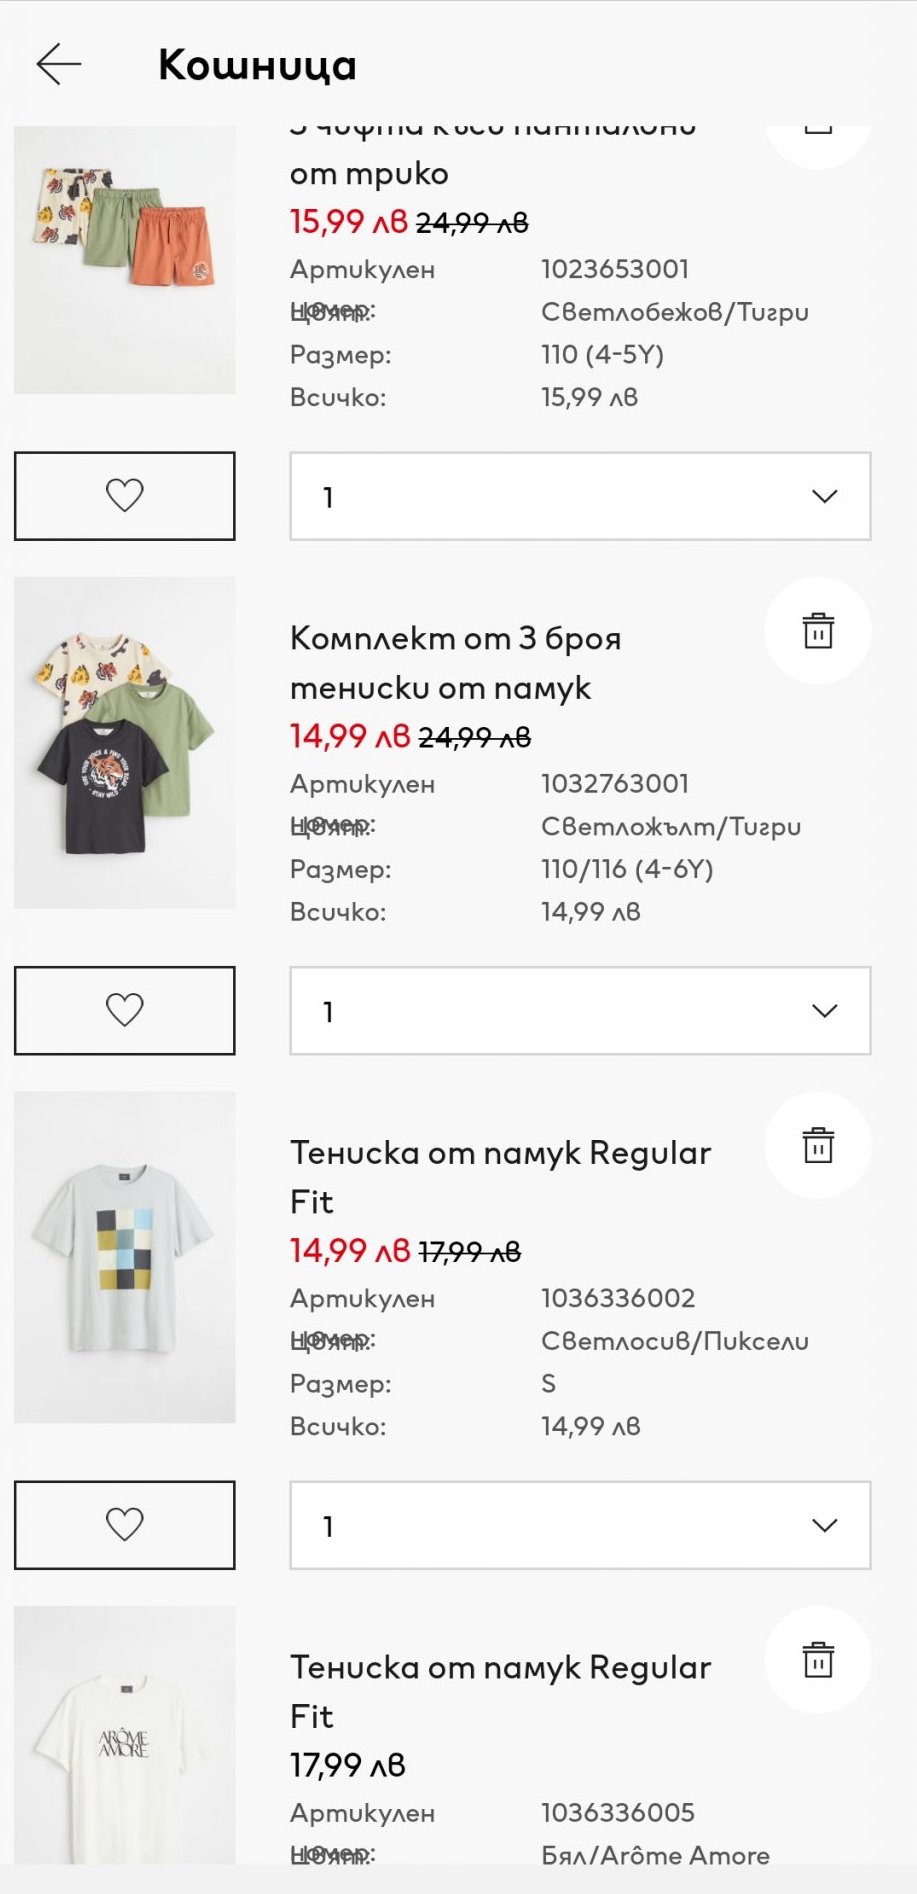Add the Pixels t-shirt to favorites
This screenshot has height=1894, width=917.
[x=125, y=1525]
